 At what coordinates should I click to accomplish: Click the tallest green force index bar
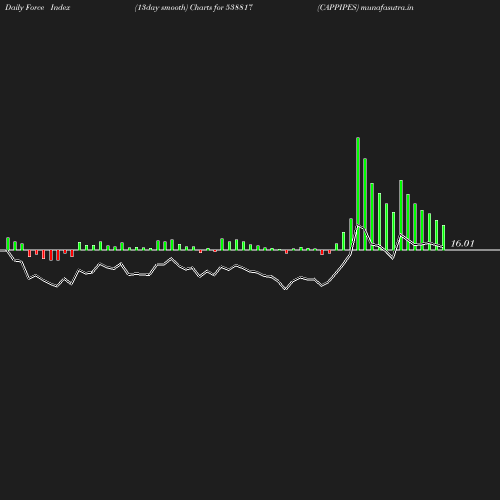tap(358, 194)
